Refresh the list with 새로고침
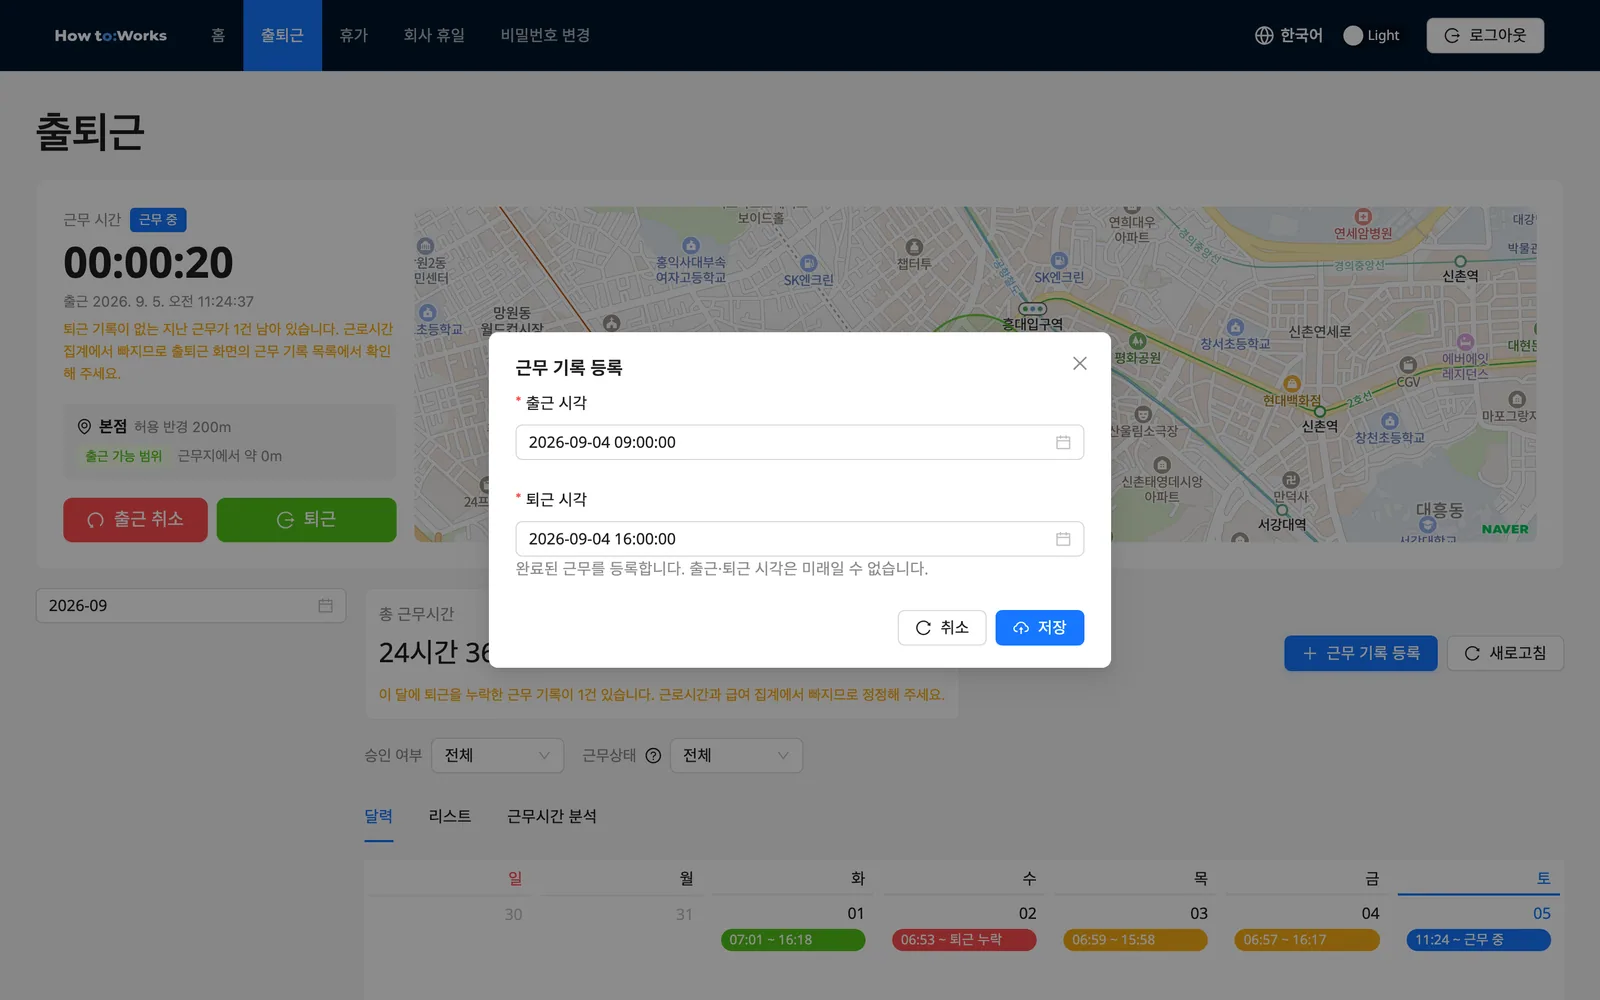 (1505, 653)
